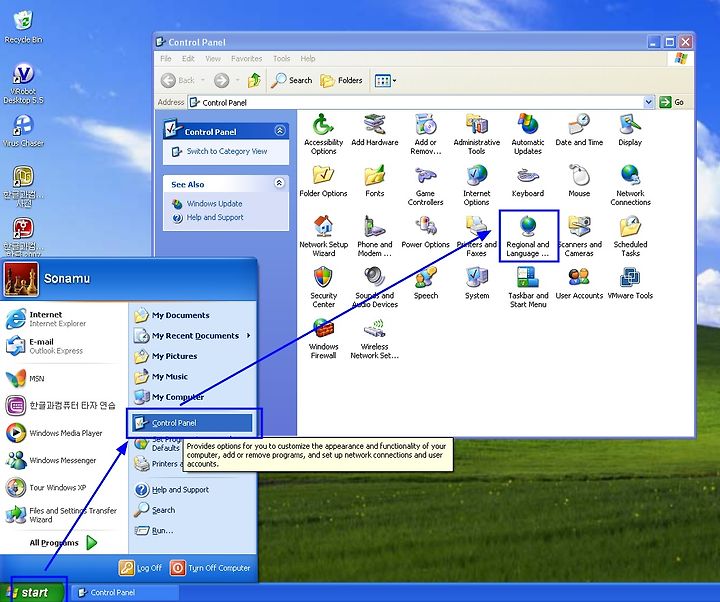
Task: Open Power Options icon
Action: pyautogui.click(x=426, y=232)
